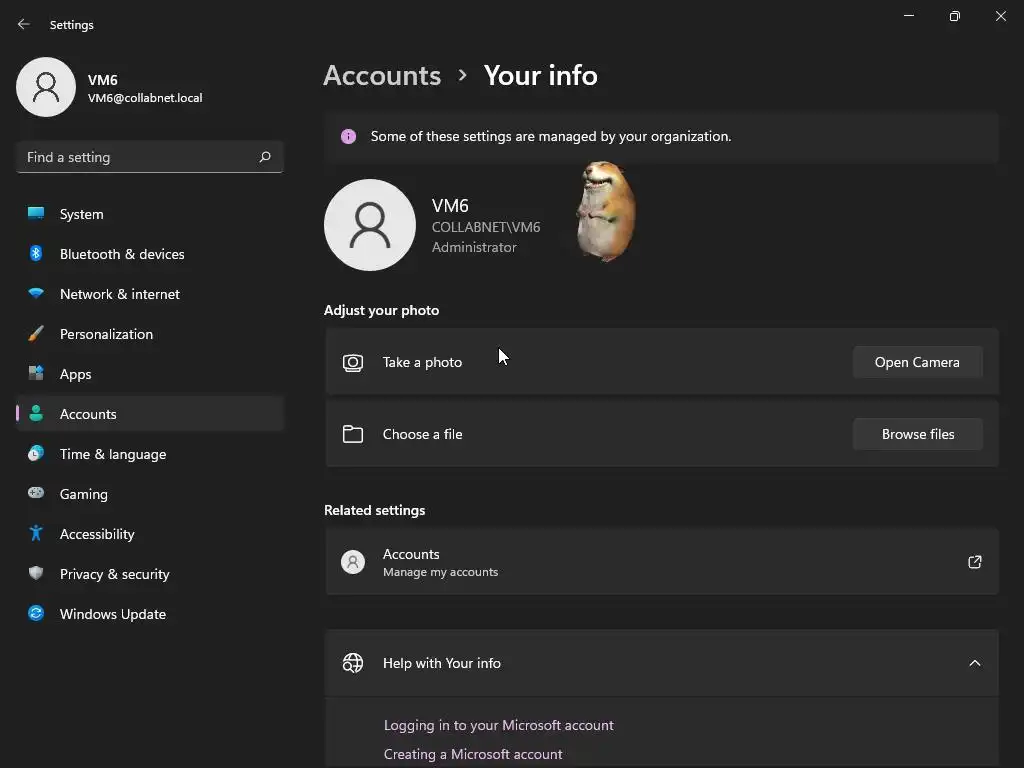Screen dimensions: 1024x768
Task: Click the sidebar VM6 profile avatar
Action: coord(46,87)
